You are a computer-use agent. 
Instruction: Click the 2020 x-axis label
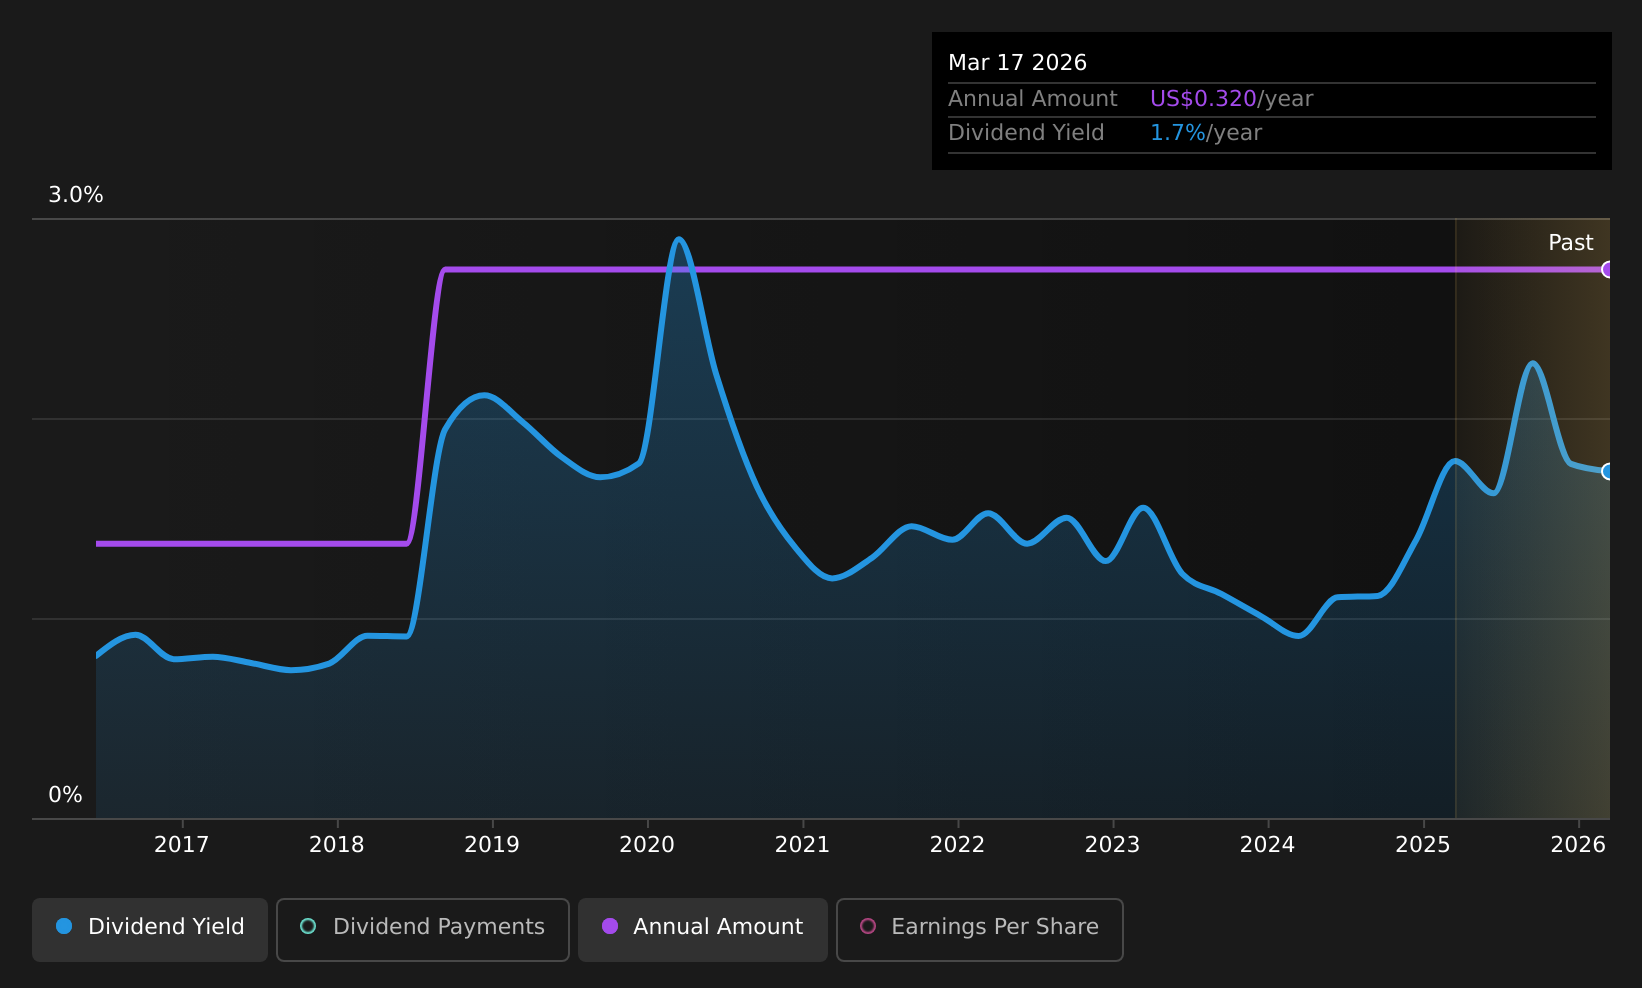tap(647, 845)
